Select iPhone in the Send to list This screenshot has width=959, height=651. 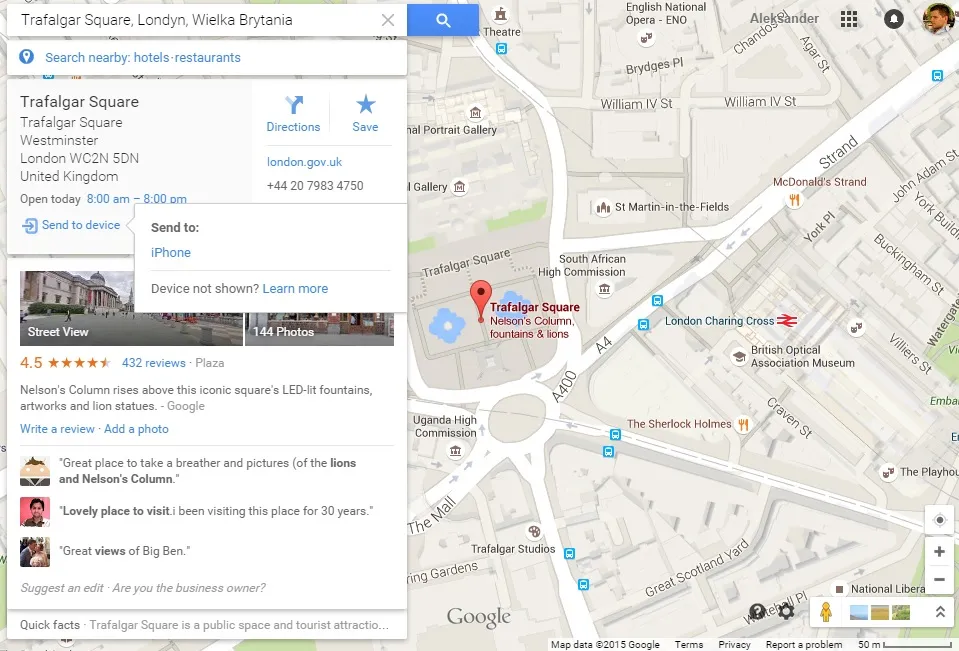click(171, 252)
